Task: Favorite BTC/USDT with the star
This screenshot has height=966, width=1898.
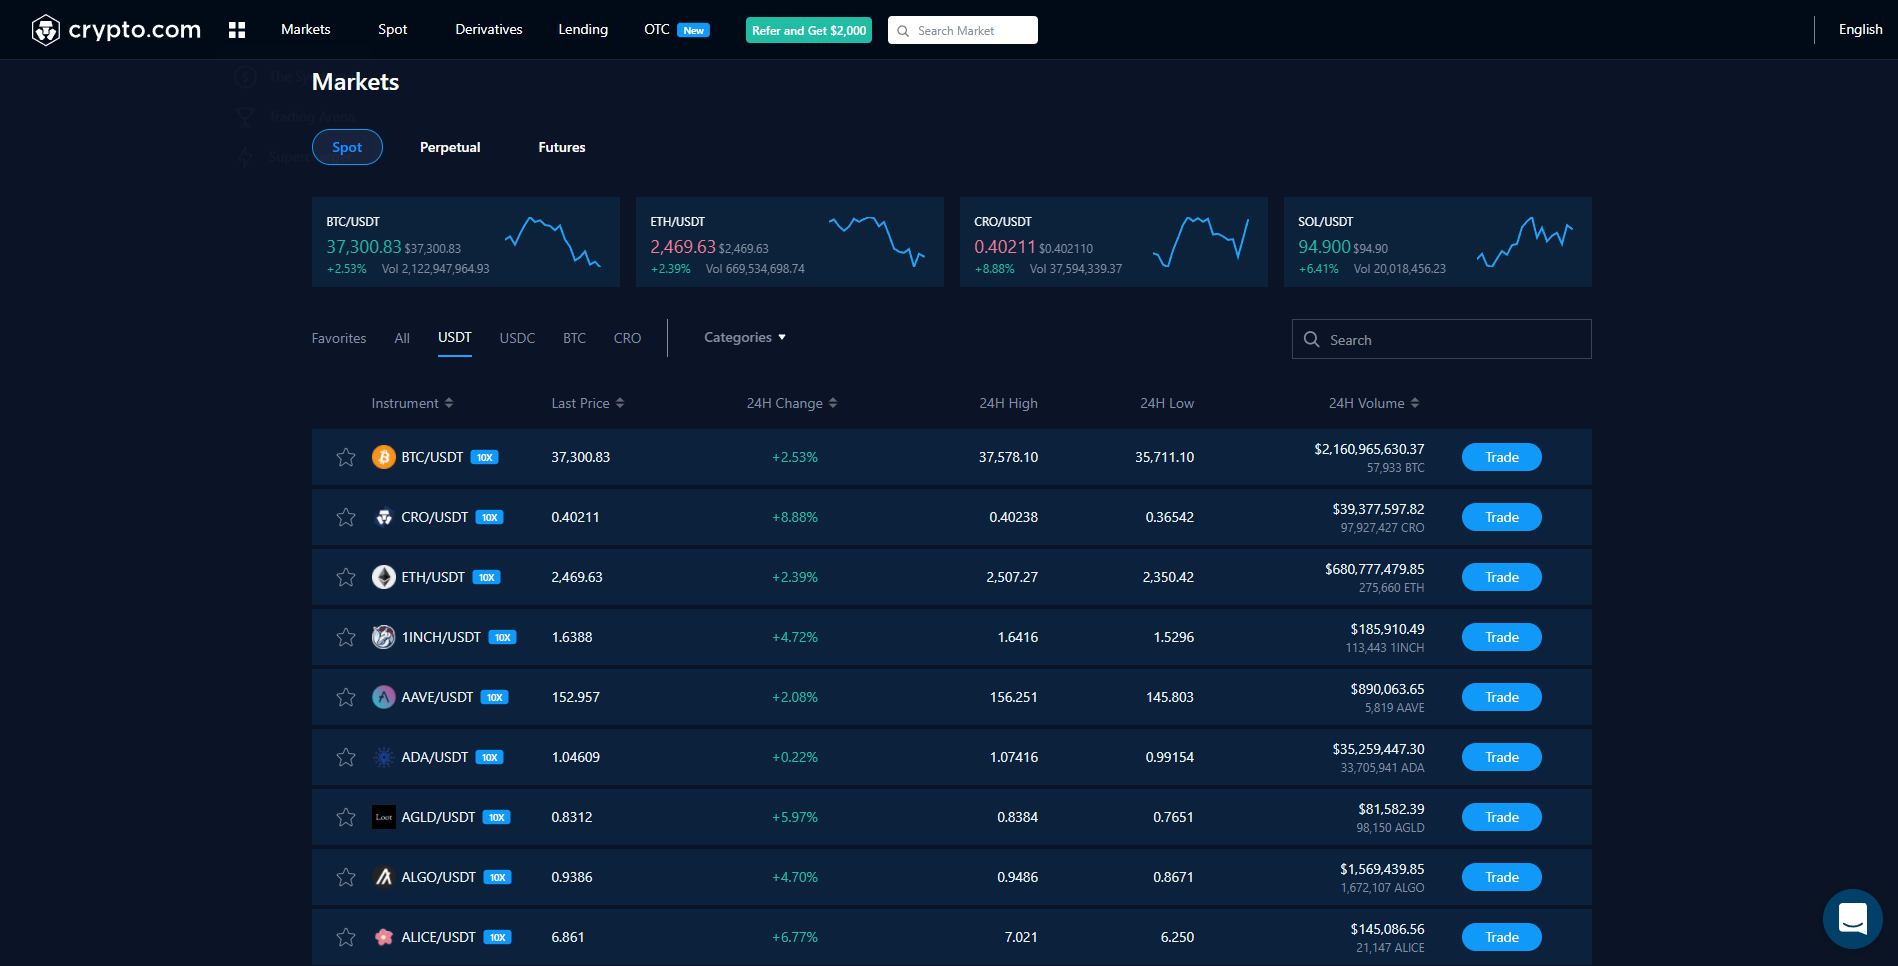Action: point(346,457)
